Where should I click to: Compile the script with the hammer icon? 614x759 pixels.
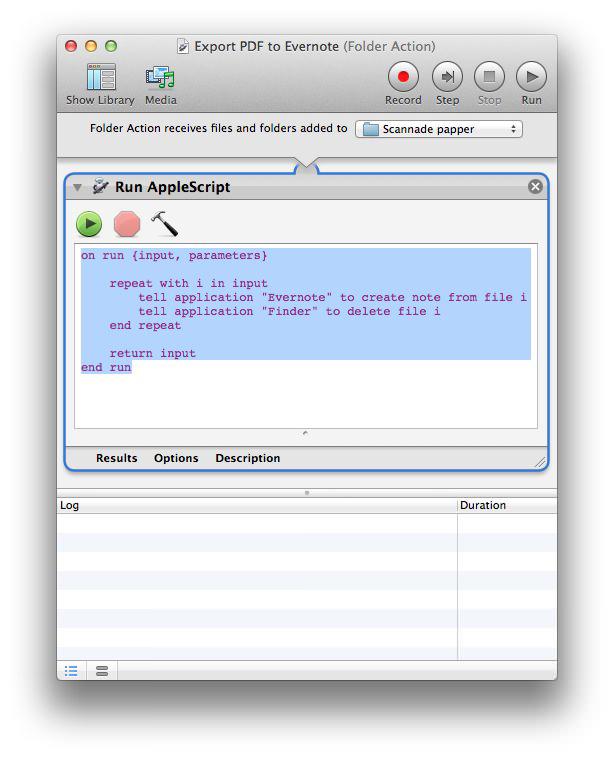(x=165, y=224)
